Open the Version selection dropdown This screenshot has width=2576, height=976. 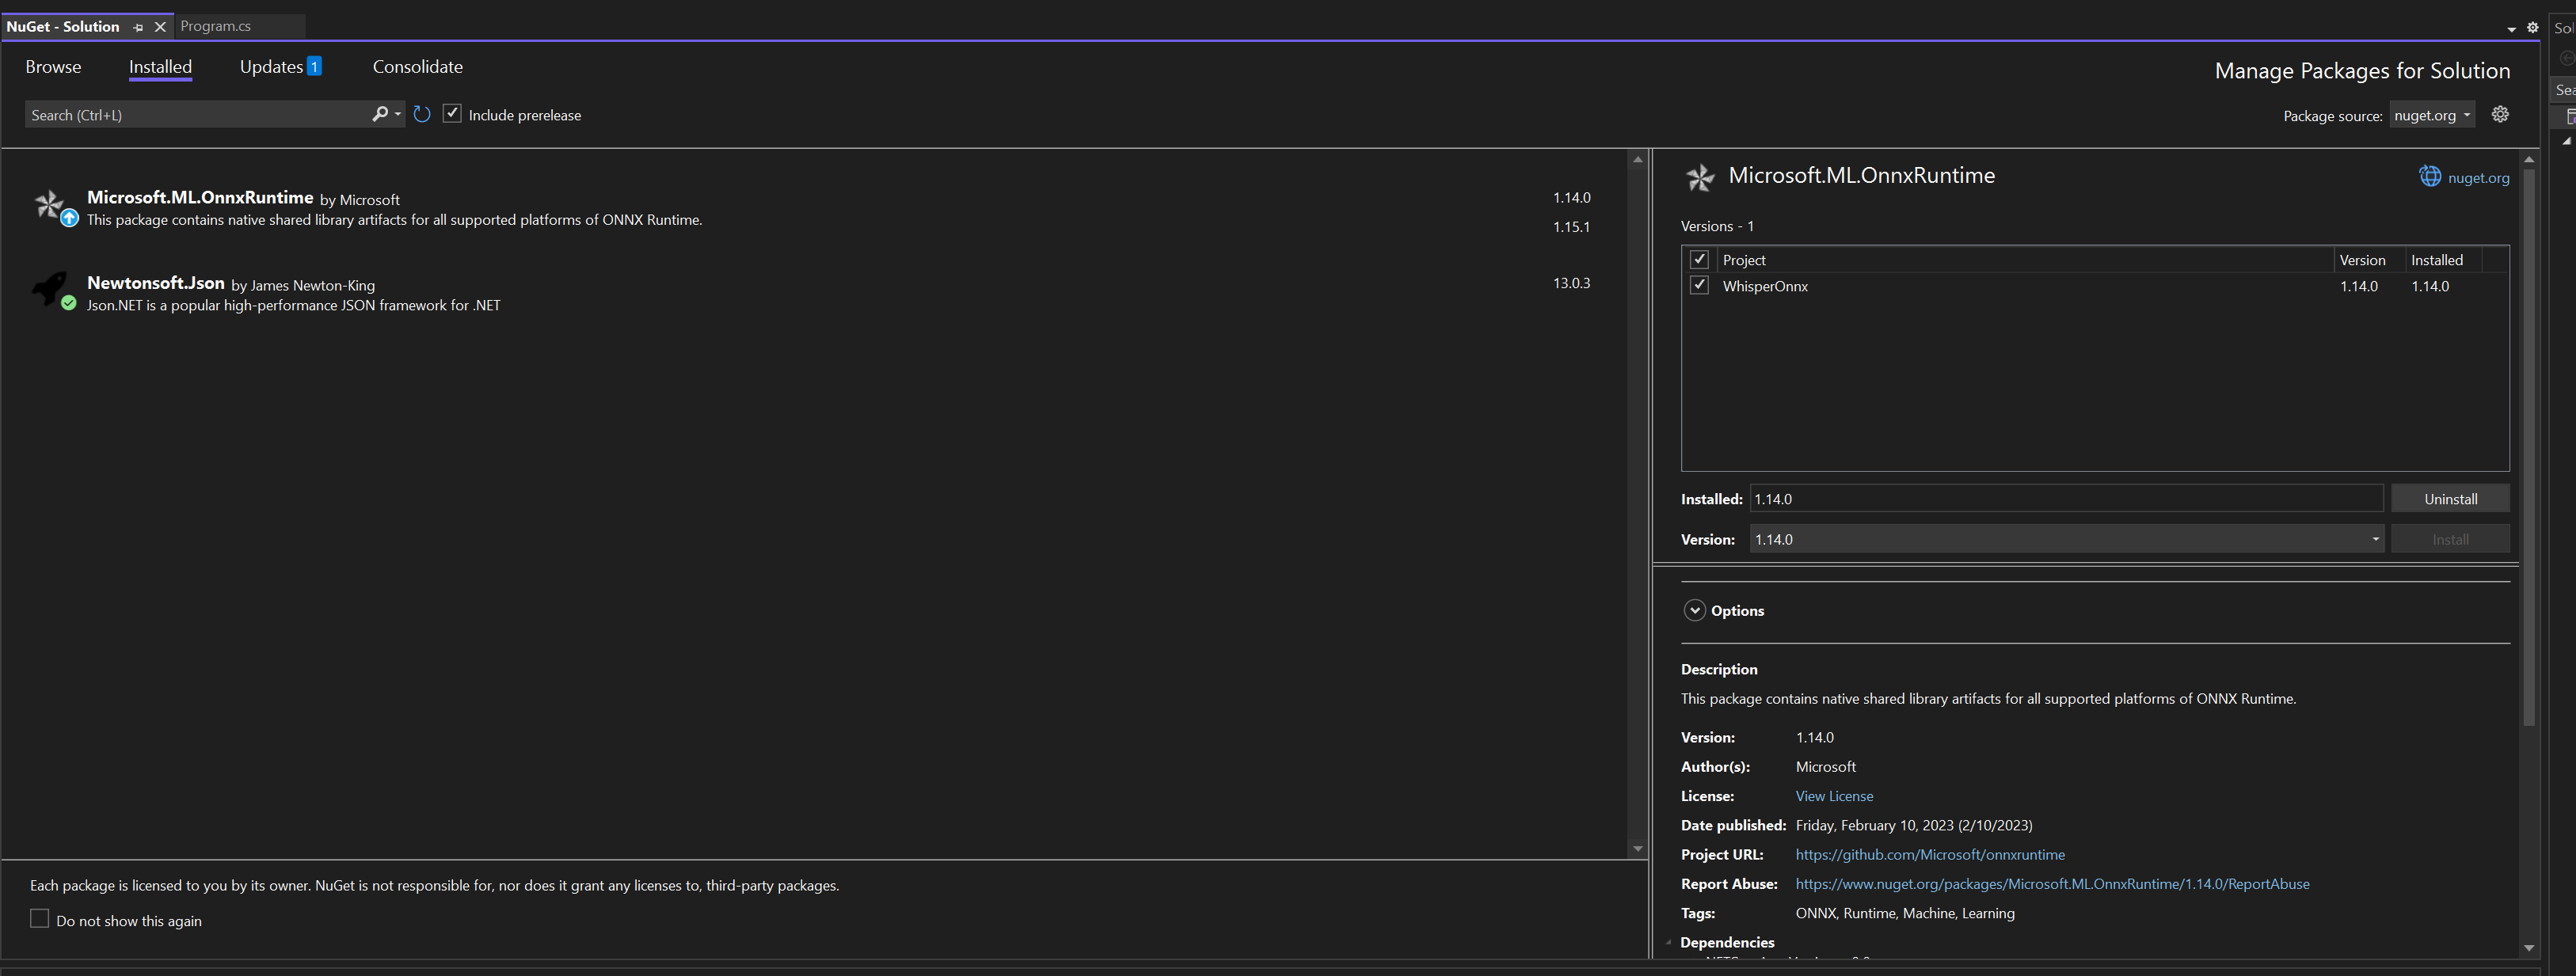click(x=2374, y=538)
